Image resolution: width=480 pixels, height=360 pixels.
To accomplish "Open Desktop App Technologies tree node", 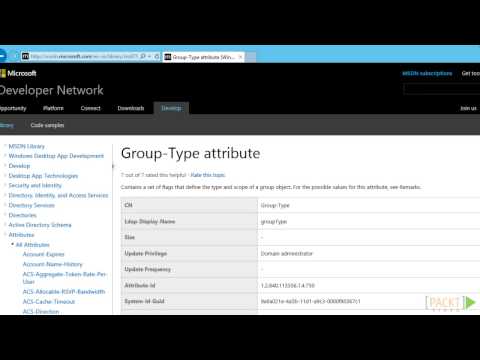I will [43, 176].
